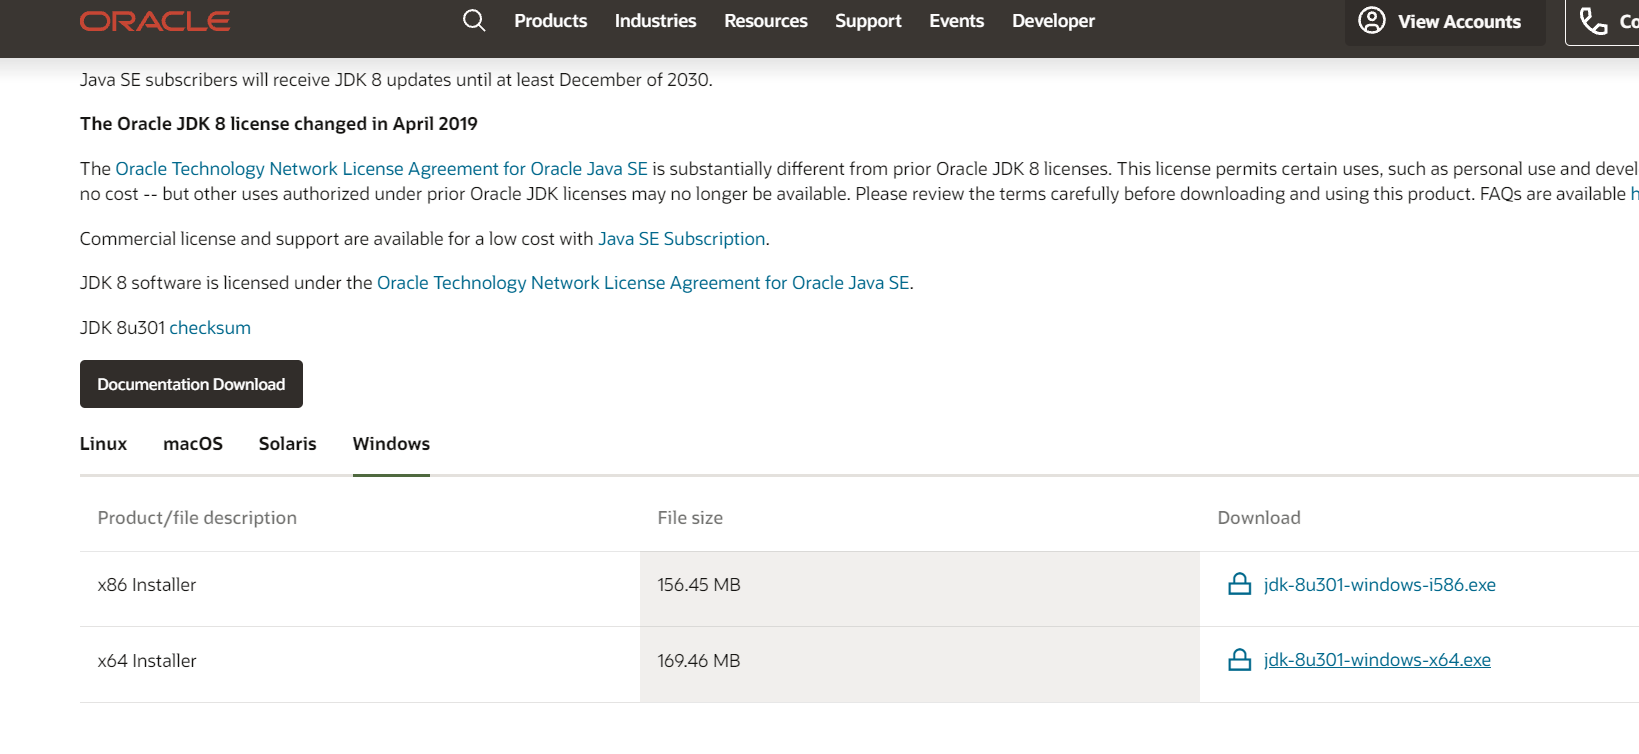Click the user account circle icon
This screenshot has height=754, width=1639.
click(x=1372, y=20)
